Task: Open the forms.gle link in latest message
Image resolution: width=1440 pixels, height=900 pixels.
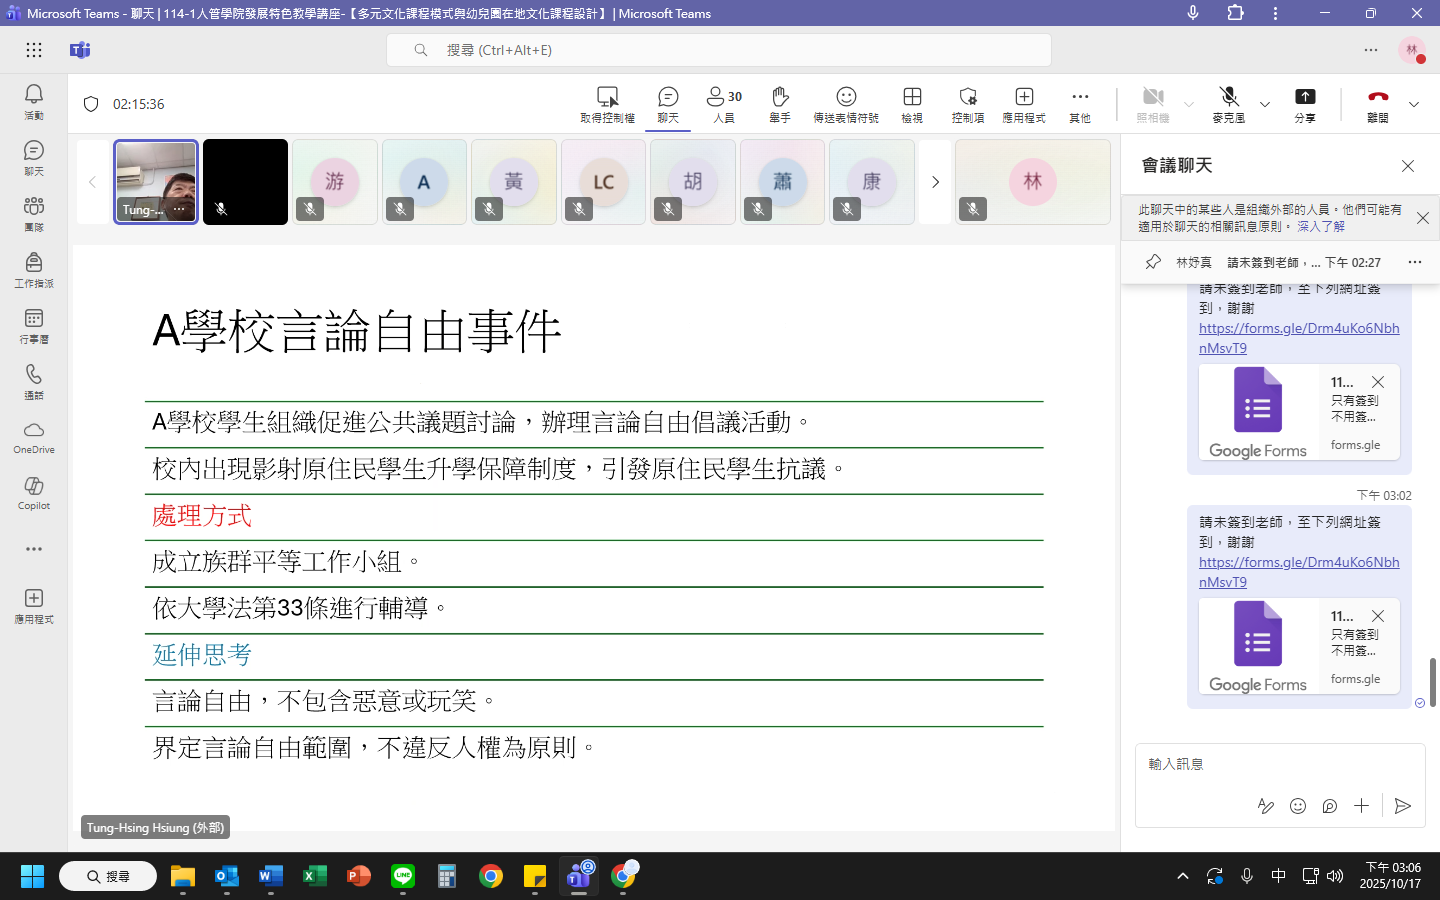Action: coord(1298,571)
